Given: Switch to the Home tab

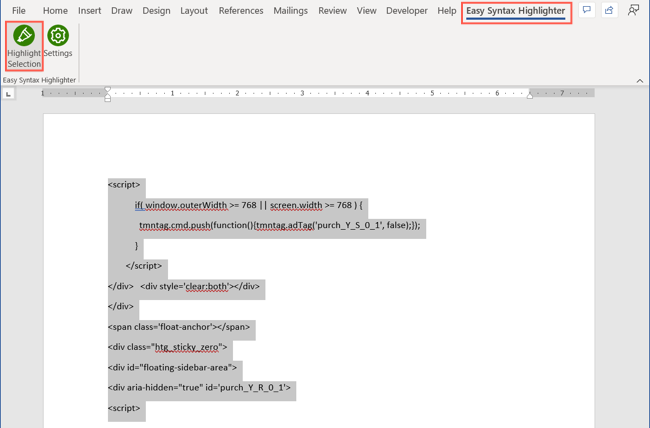Looking at the screenshot, I should pos(55,11).
